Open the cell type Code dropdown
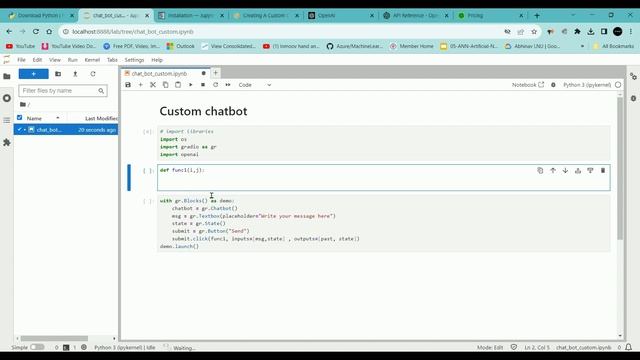Viewport: 640px width, 360px height. (255, 85)
